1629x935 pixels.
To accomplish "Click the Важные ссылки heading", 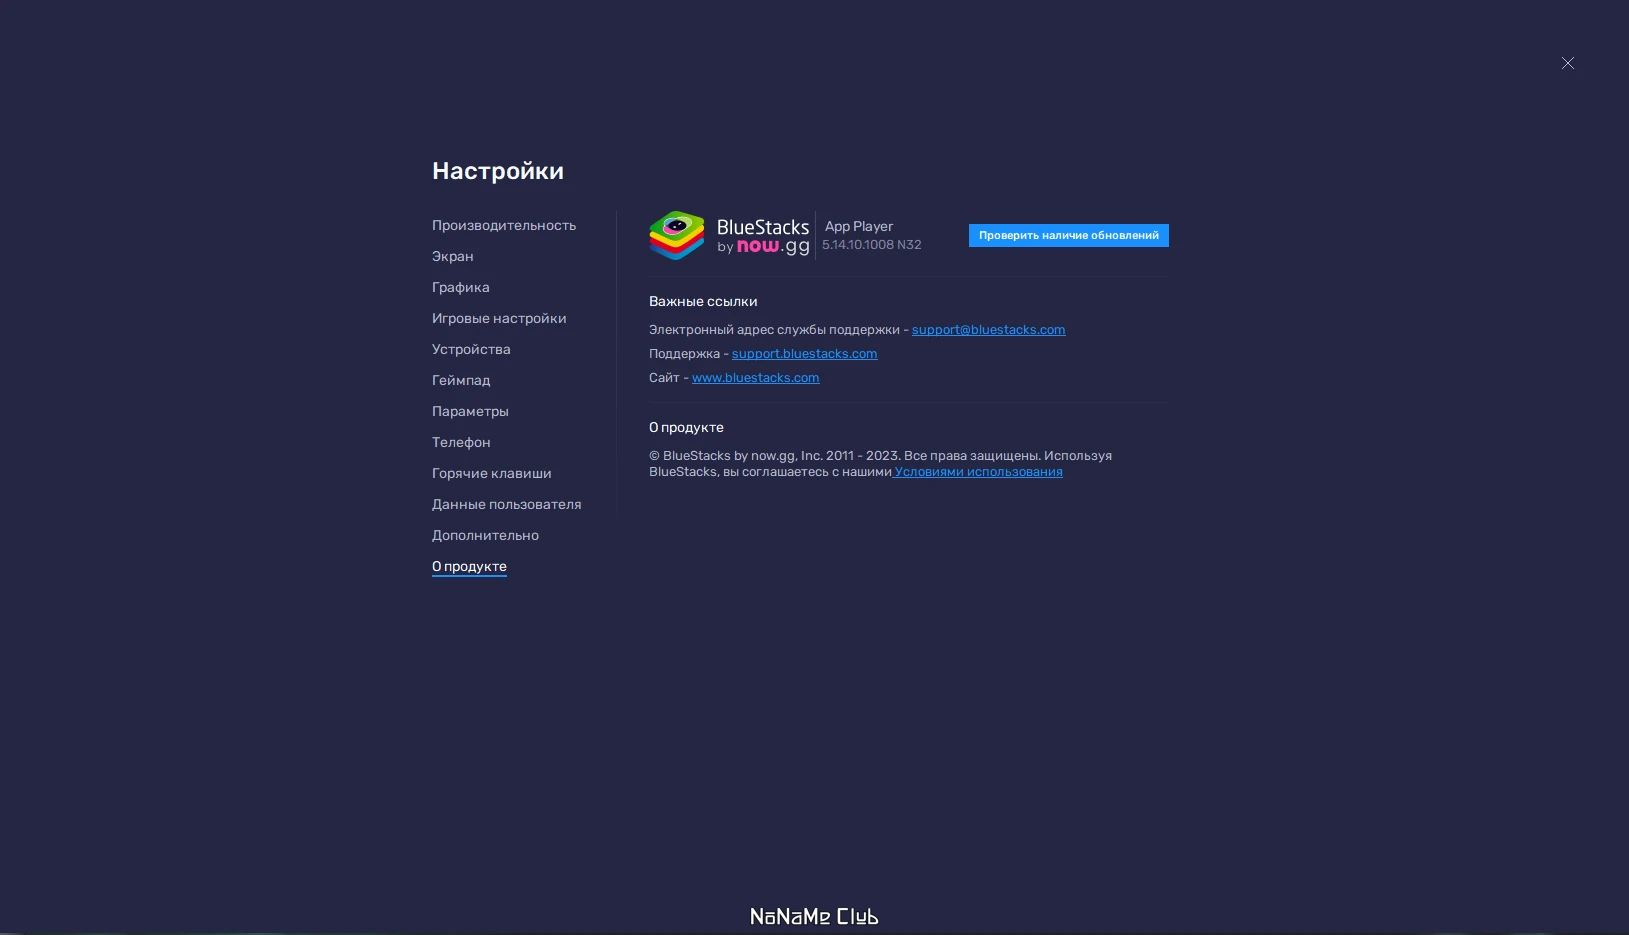I will coord(703,301).
